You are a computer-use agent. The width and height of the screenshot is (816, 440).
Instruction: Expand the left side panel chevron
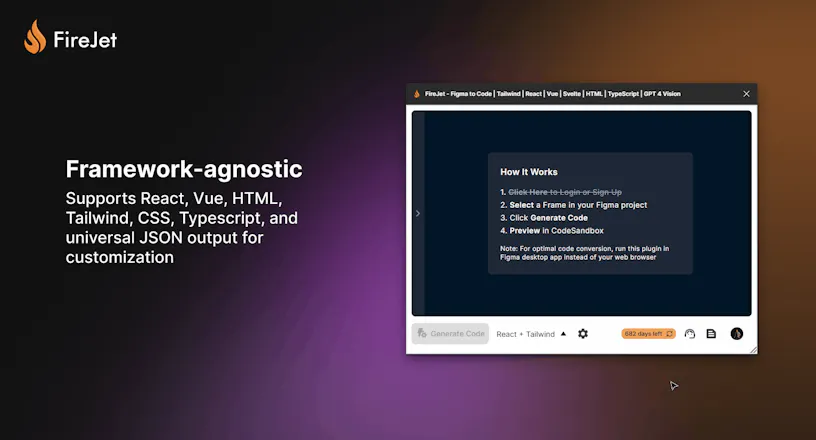[417, 213]
